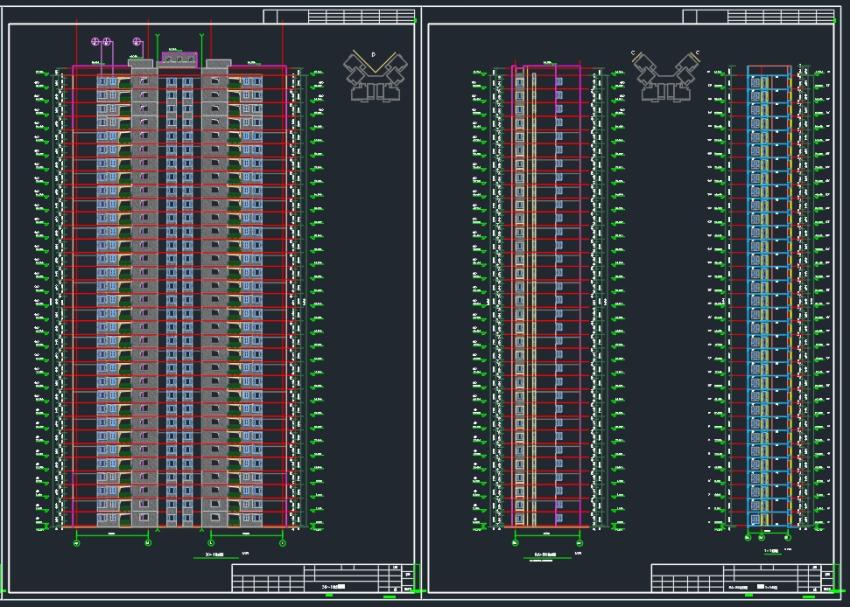Image resolution: width=850 pixels, height=607 pixels.
Task: Click the revision table at top of left sheet
Action: [338, 16]
